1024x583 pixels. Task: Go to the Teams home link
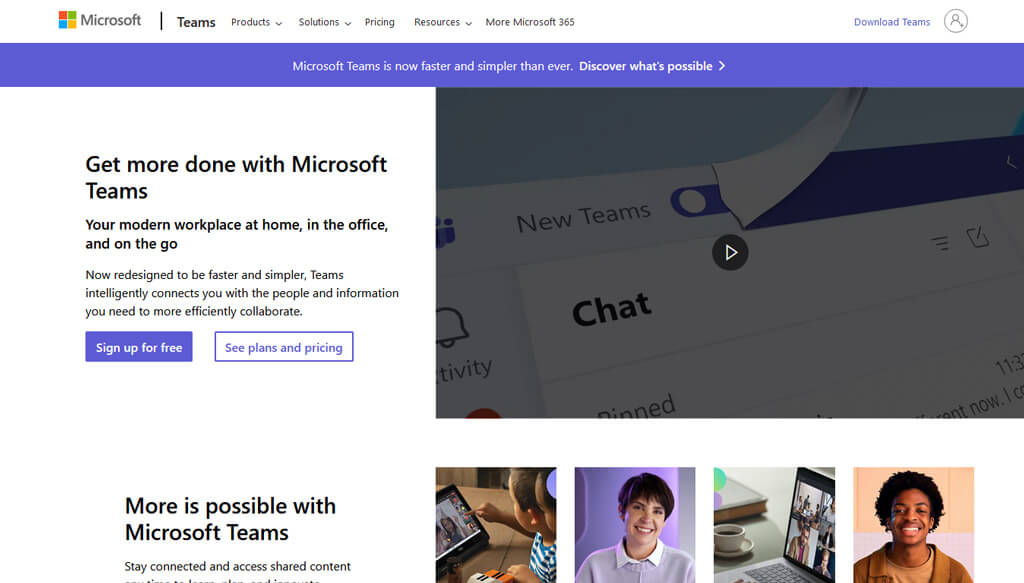[196, 22]
